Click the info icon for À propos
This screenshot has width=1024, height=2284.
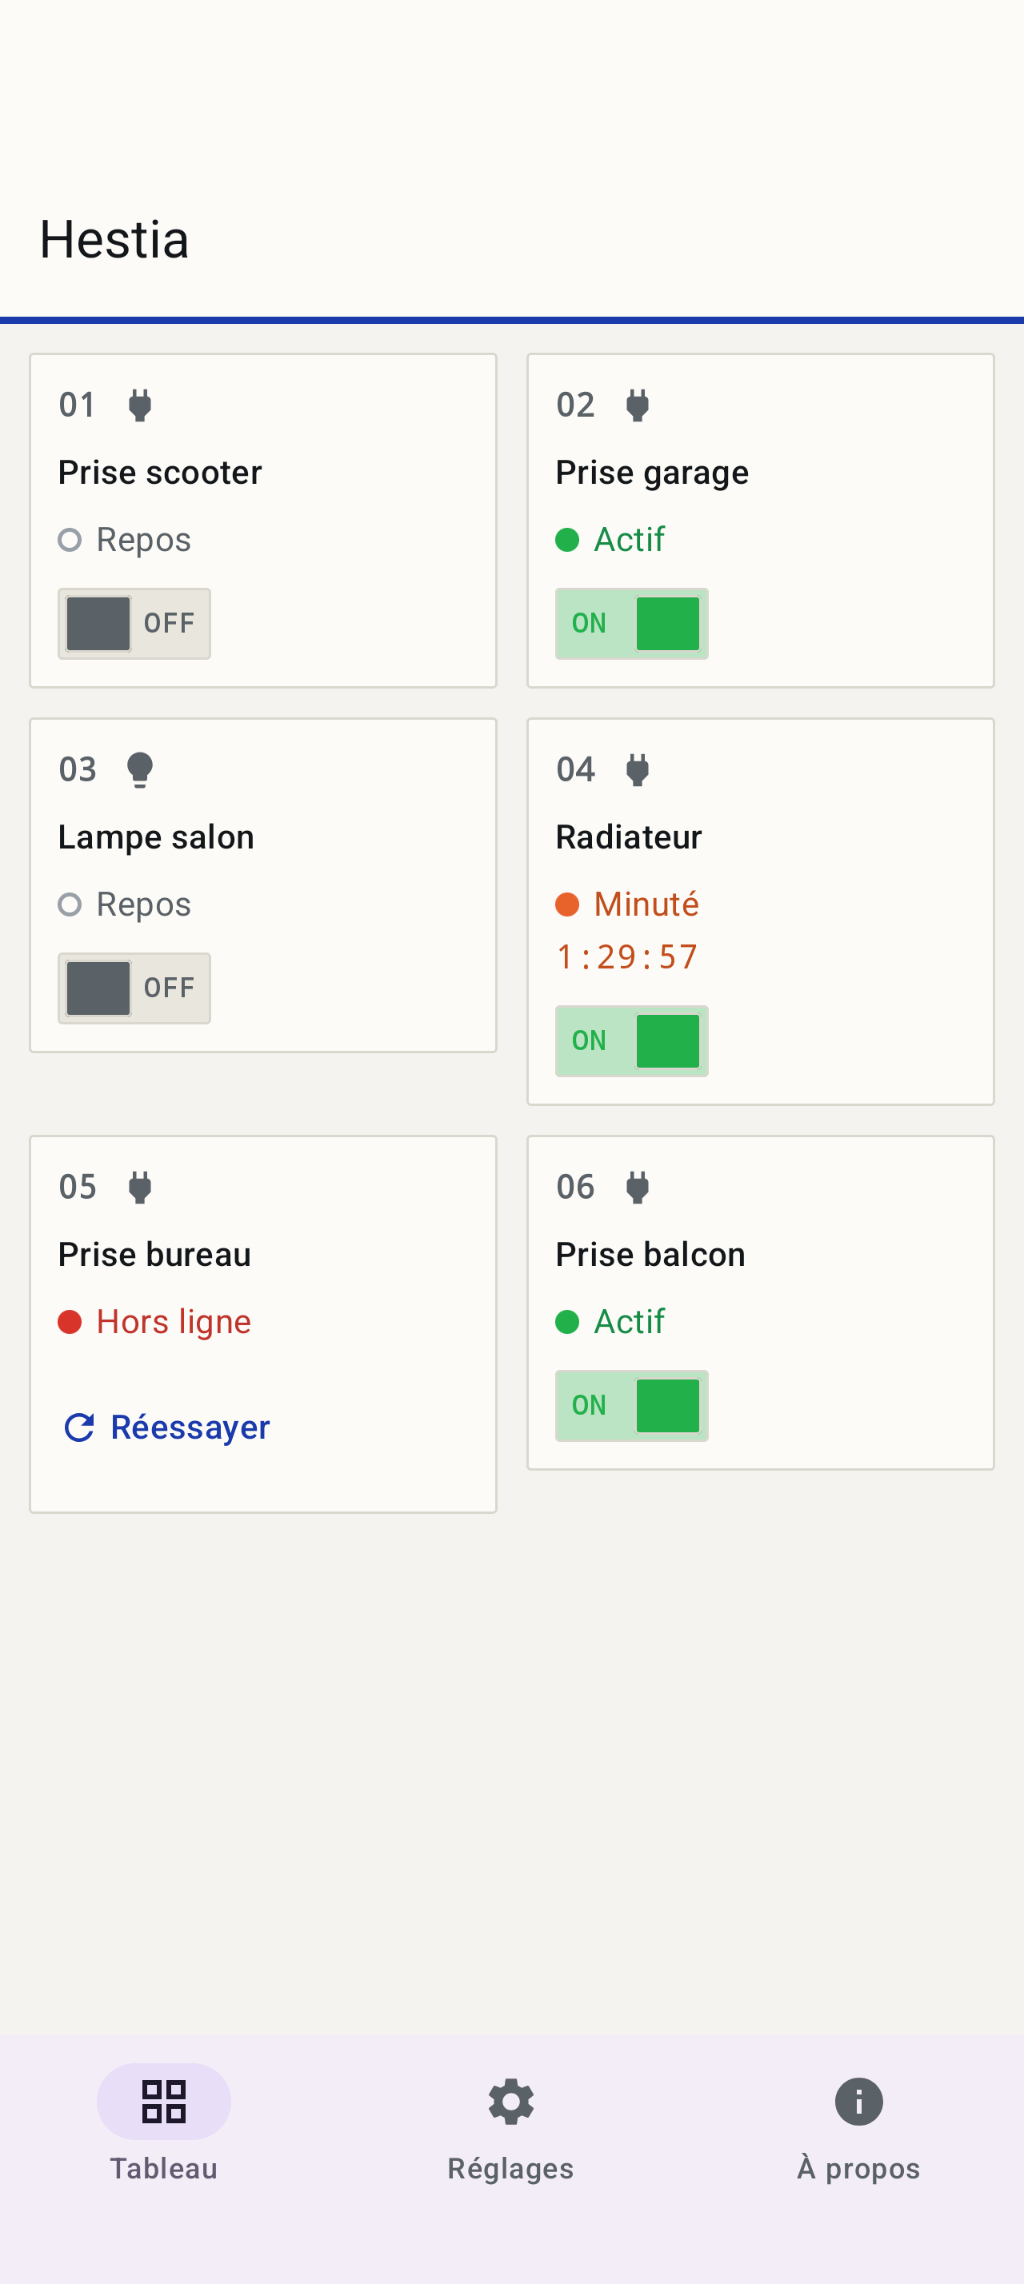point(859,2101)
